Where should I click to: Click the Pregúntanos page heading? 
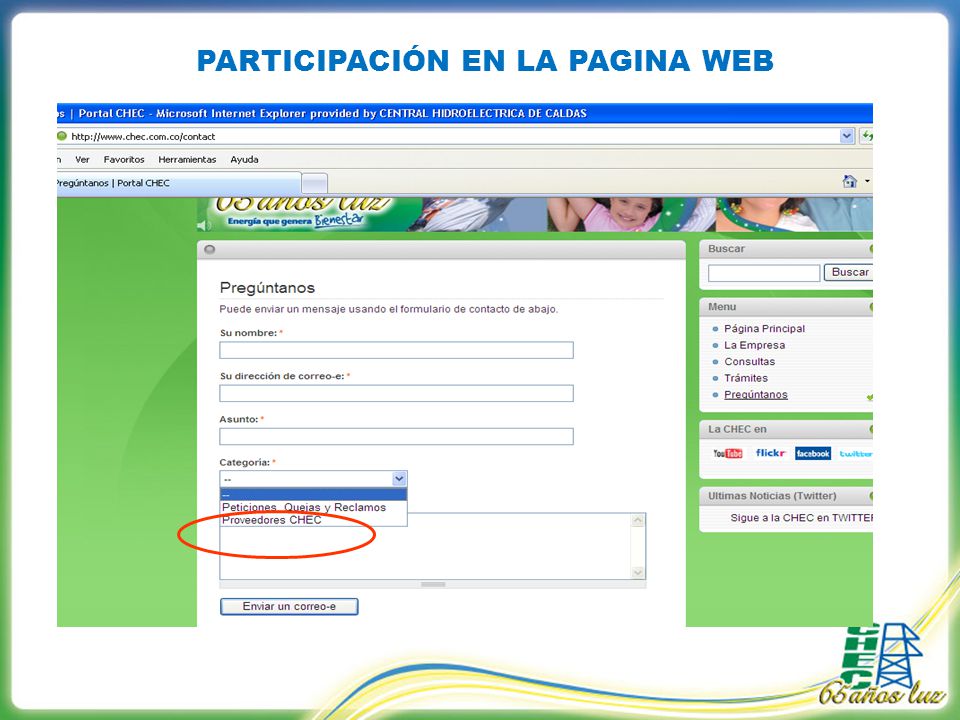[267, 288]
